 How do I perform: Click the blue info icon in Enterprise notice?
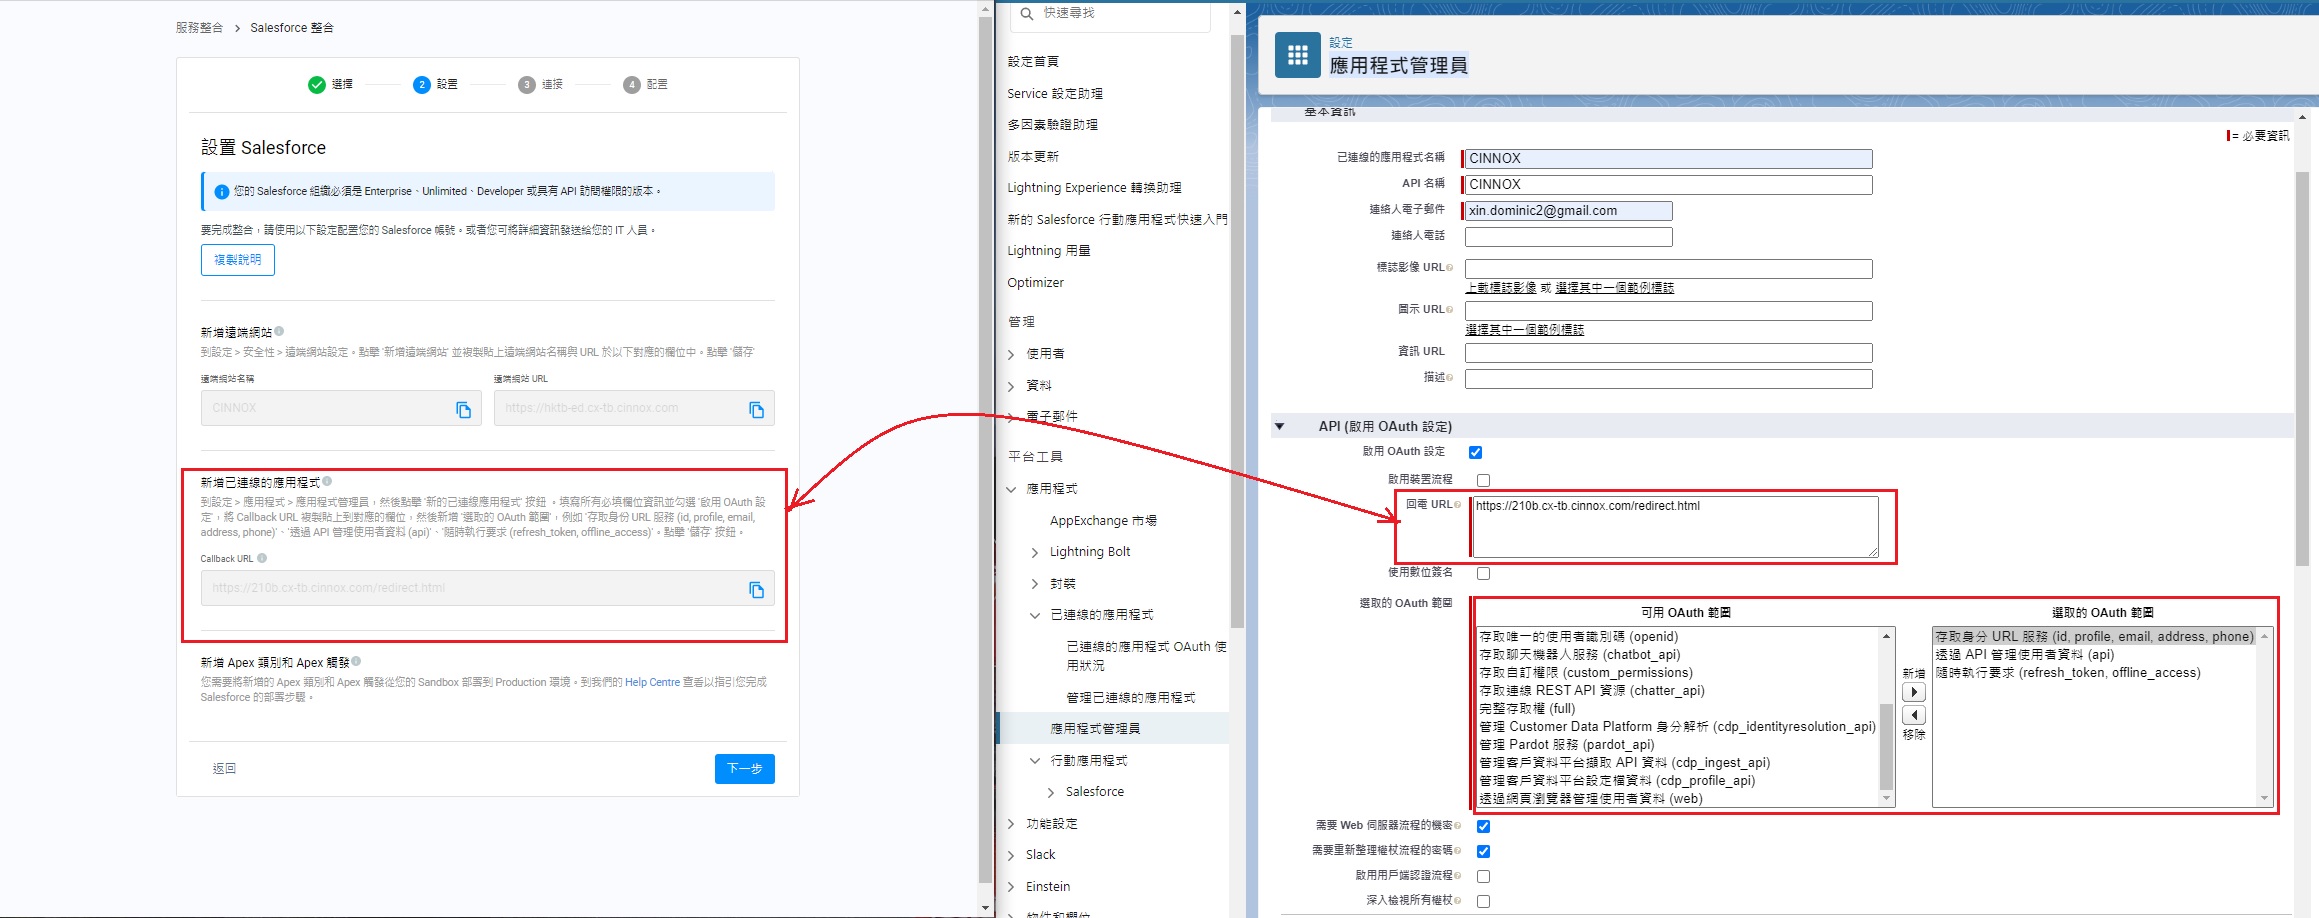(x=222, y=191)
